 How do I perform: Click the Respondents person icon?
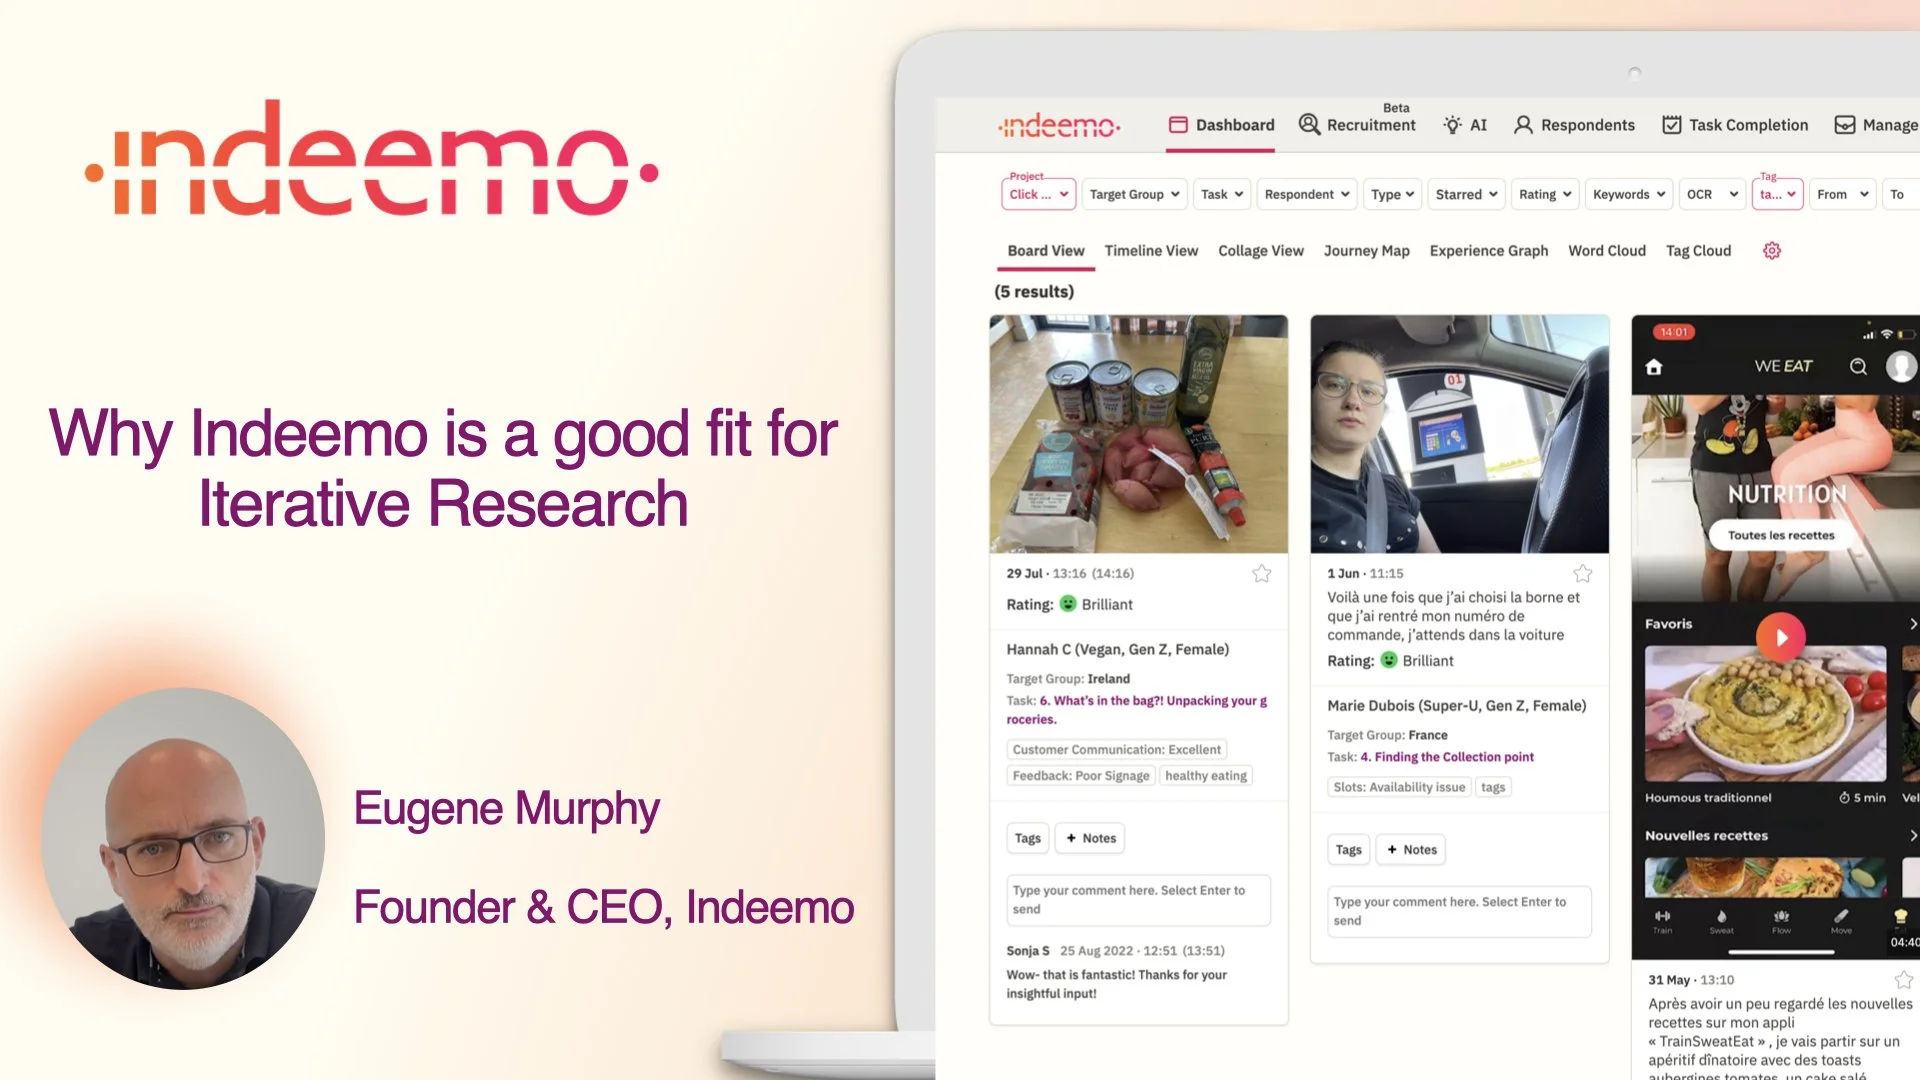coord(1523,125)
